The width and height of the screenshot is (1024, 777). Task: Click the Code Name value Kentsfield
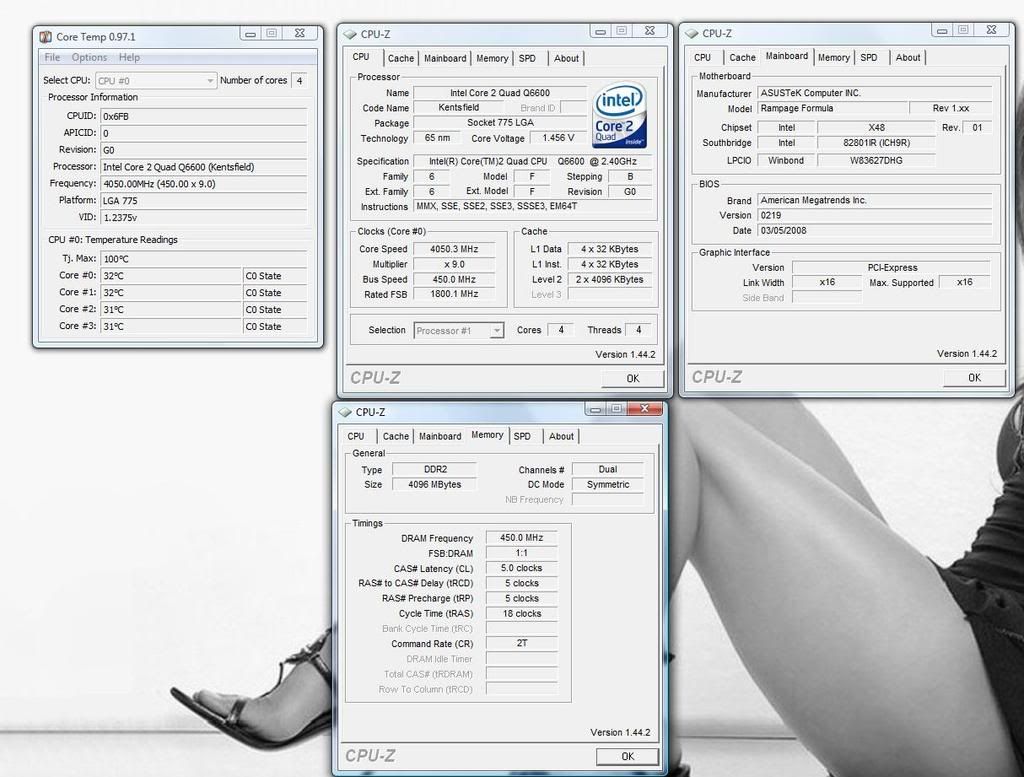tap(458, 107)
